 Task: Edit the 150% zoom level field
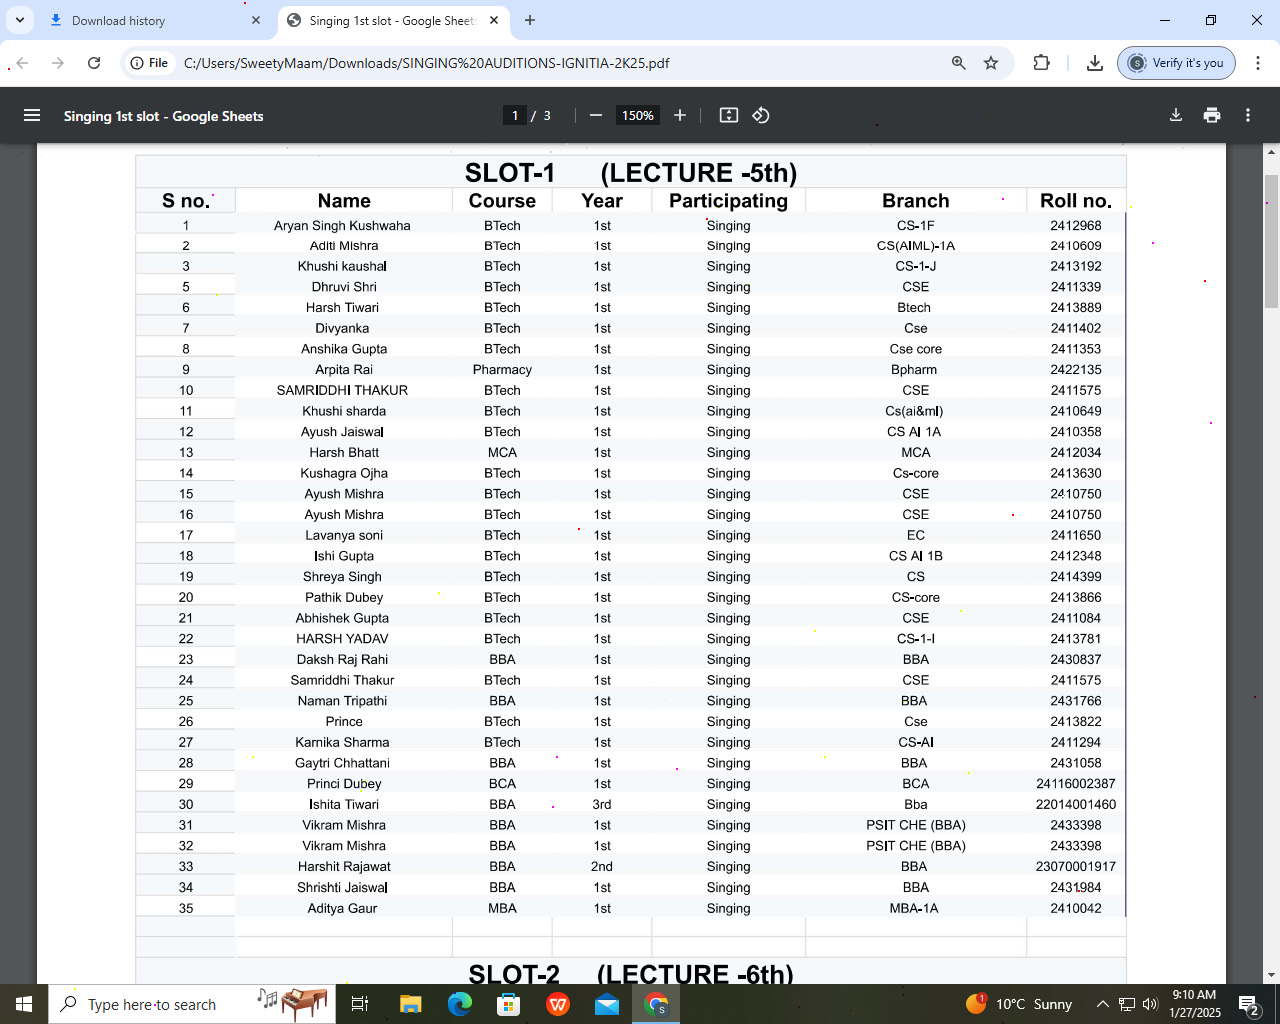click(637, 115)
